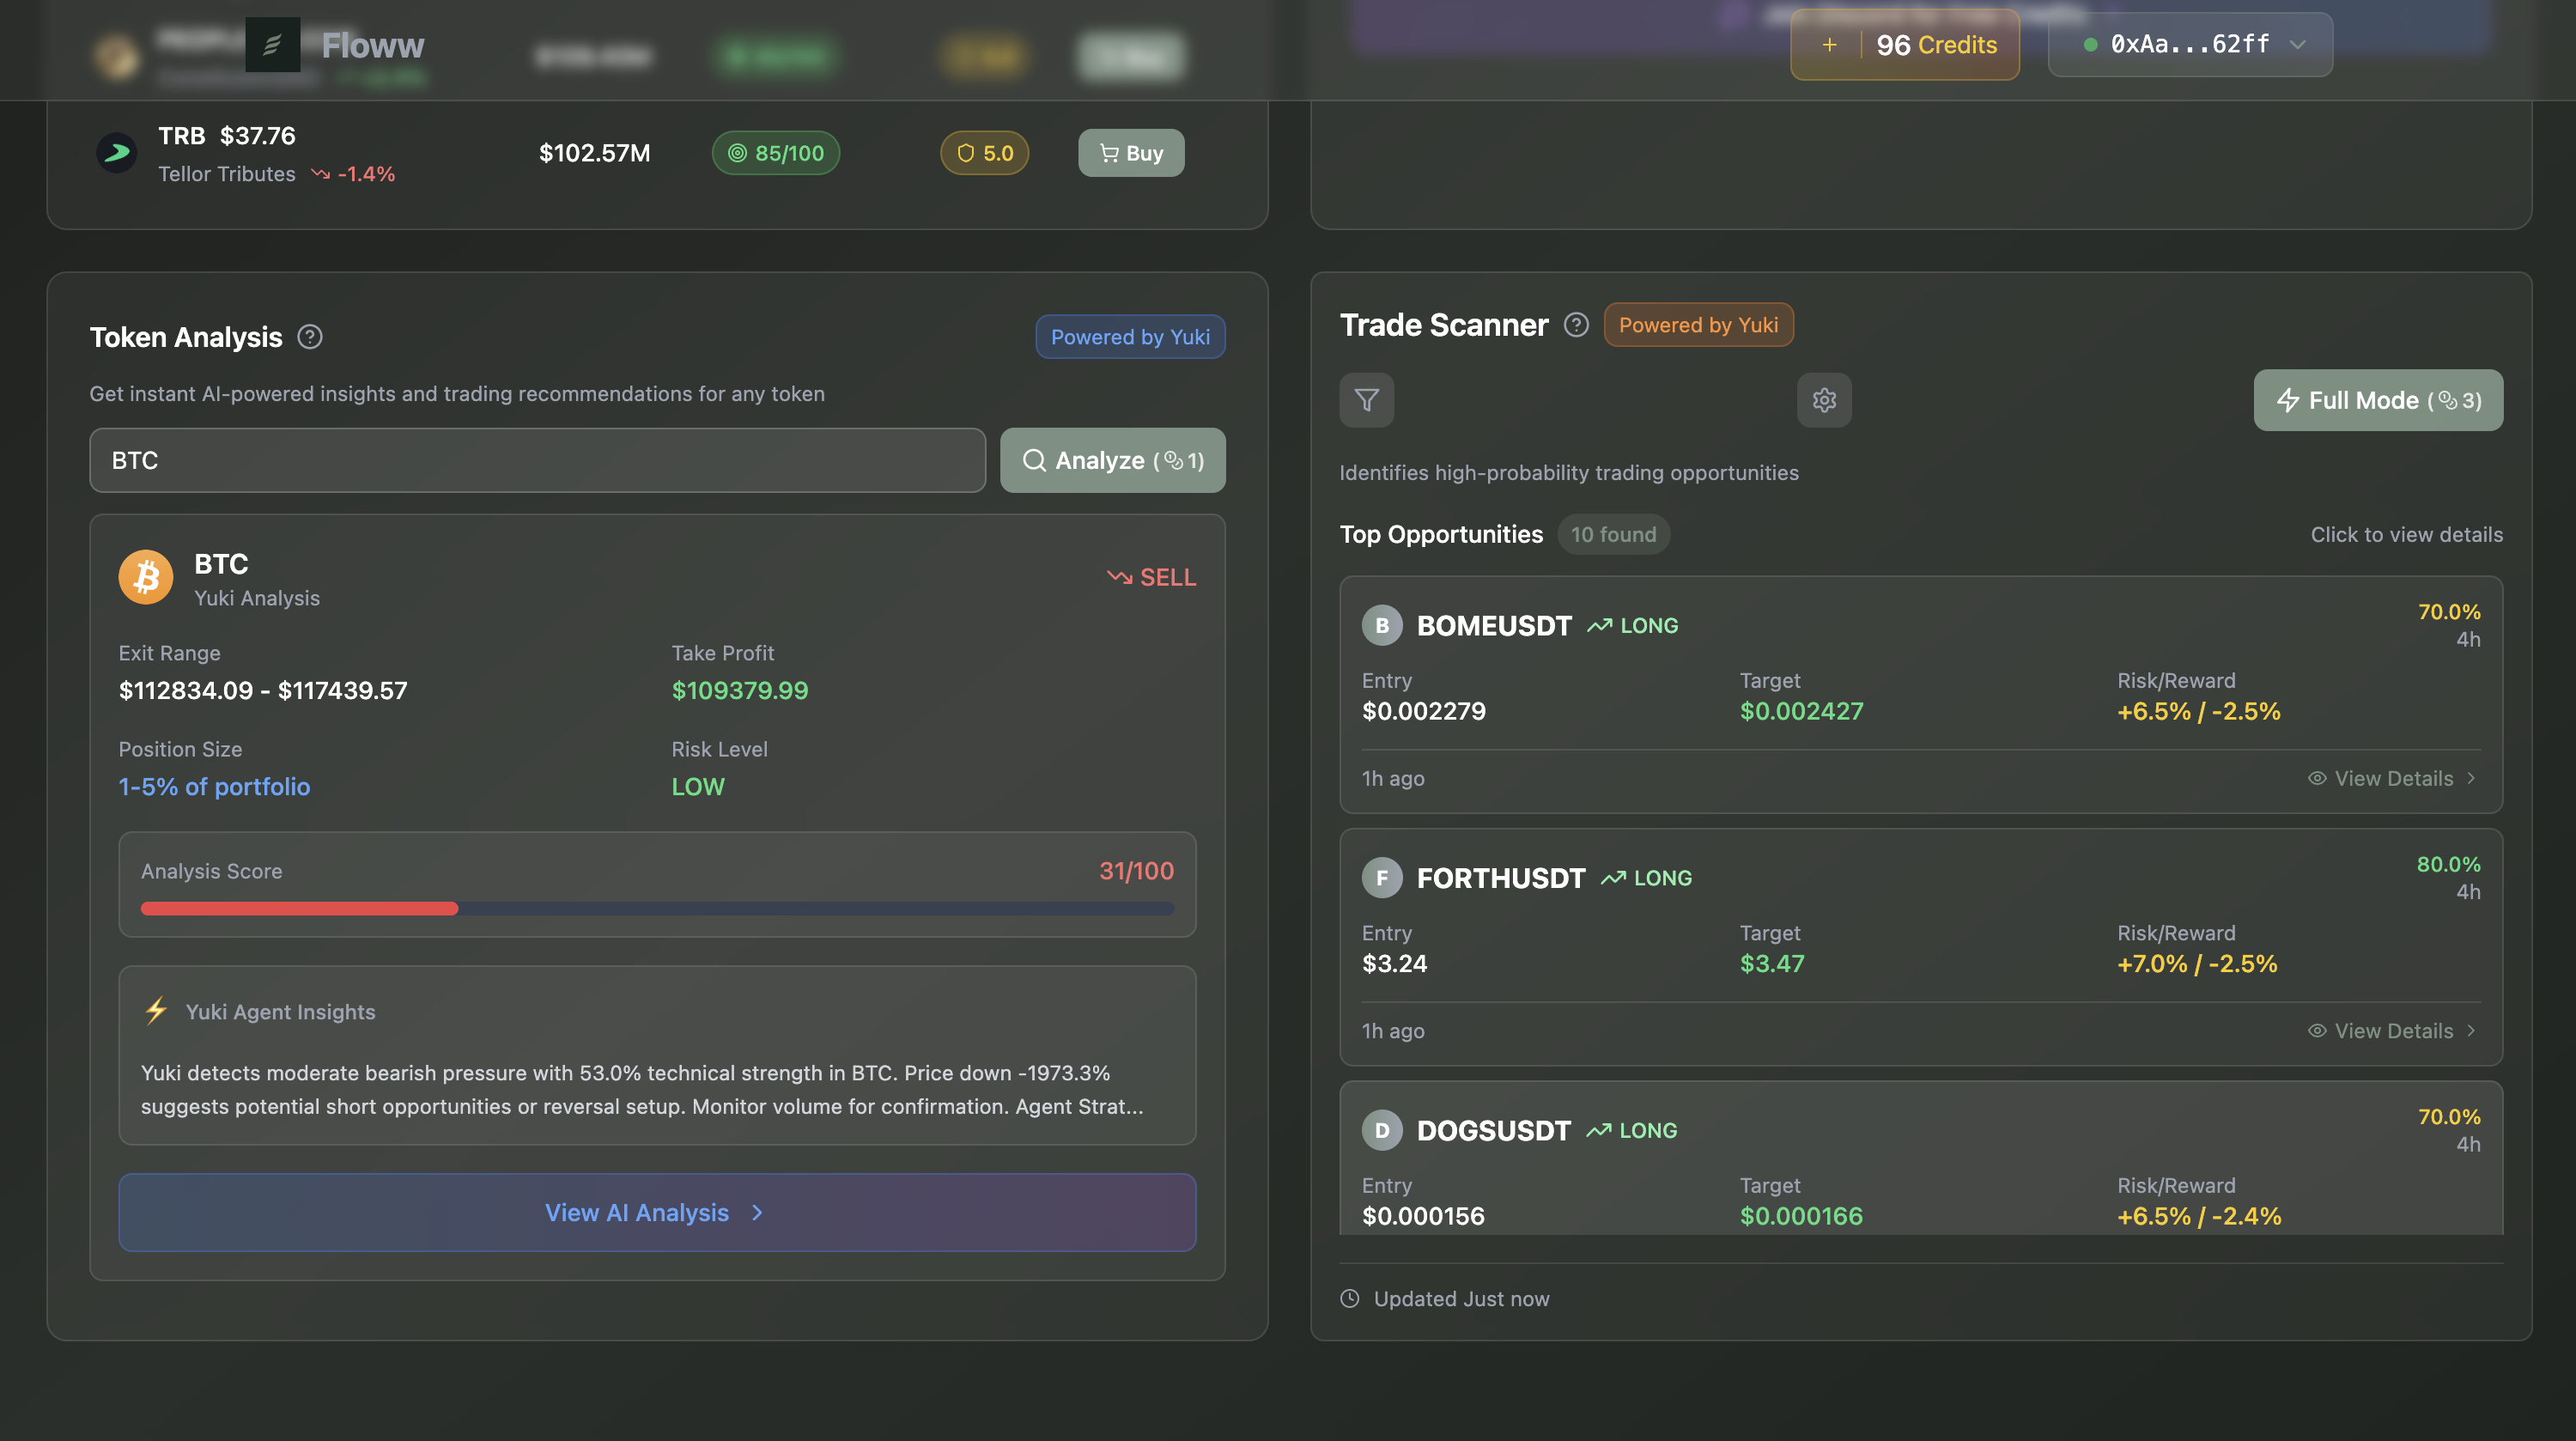Open Trade Scanner settings gear icon
The image size is (2576, 1441).
pyautogui.click(x=1824, y=400)
